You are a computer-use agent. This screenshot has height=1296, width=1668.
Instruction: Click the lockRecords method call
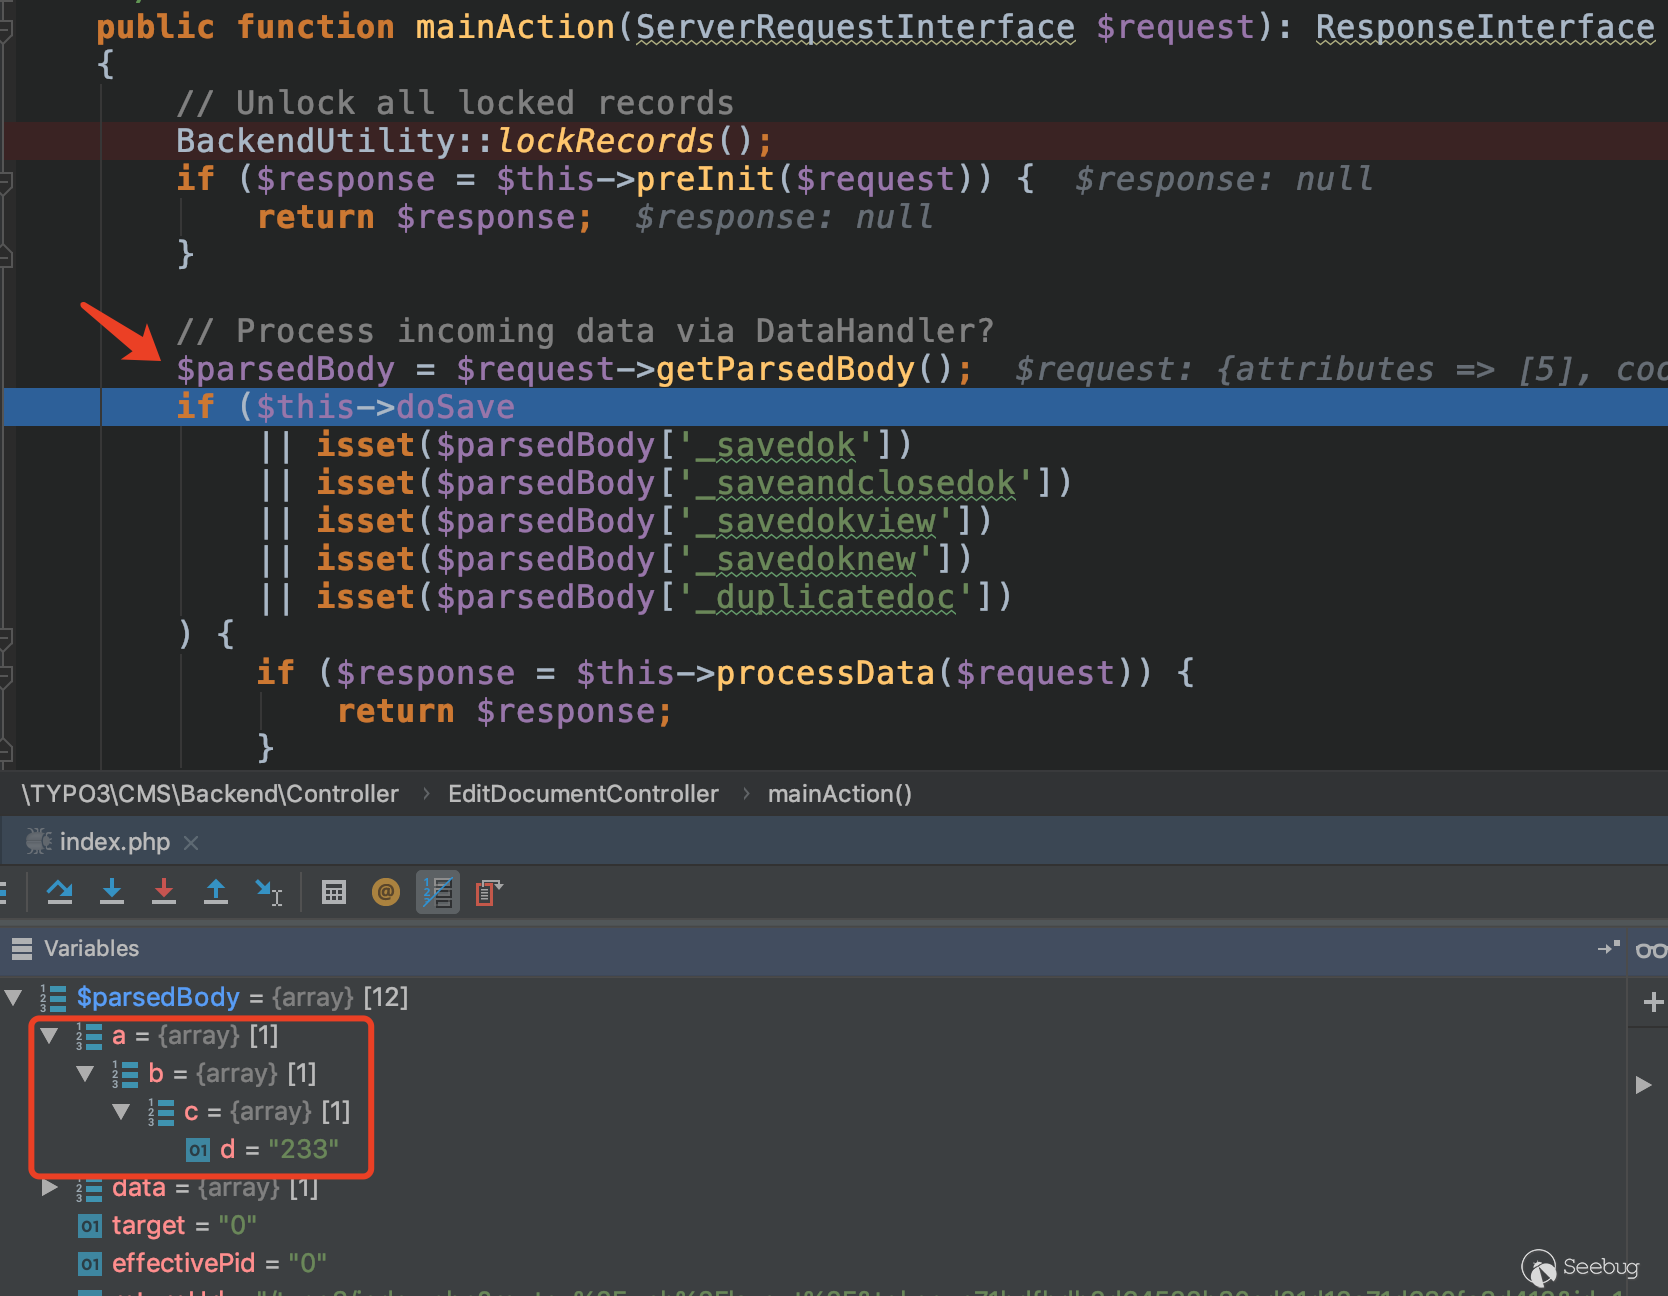pos(606,141)
